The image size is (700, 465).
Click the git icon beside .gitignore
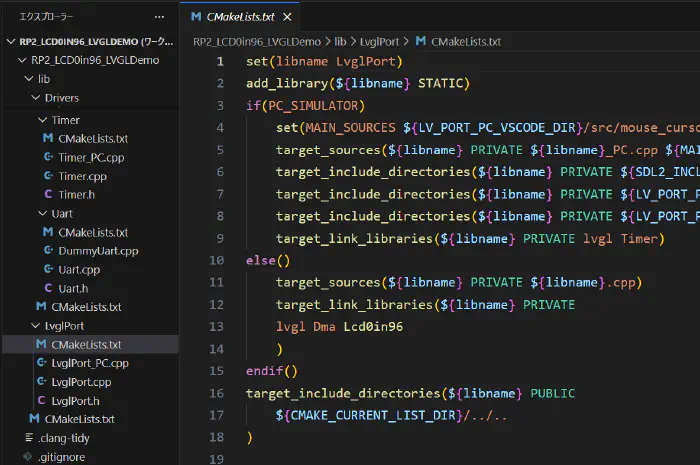28,457
